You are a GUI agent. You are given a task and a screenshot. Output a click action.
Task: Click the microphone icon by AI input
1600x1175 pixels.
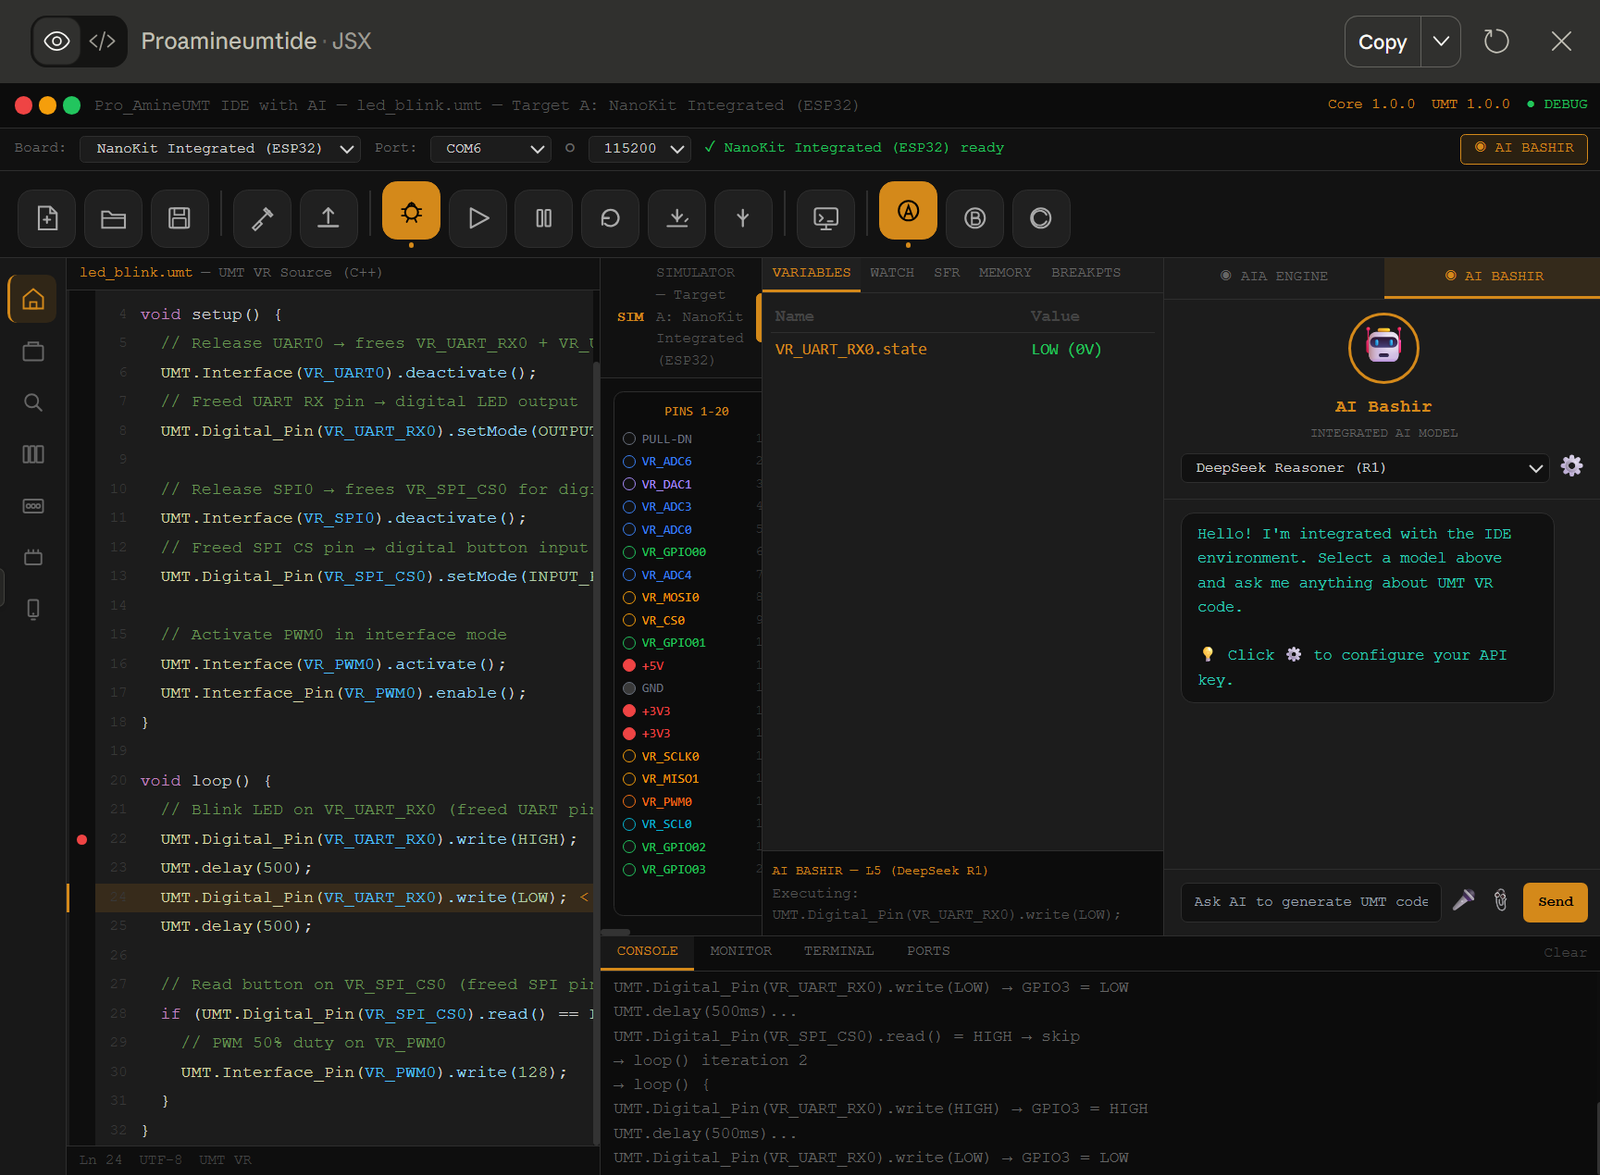coord(1463,901)
